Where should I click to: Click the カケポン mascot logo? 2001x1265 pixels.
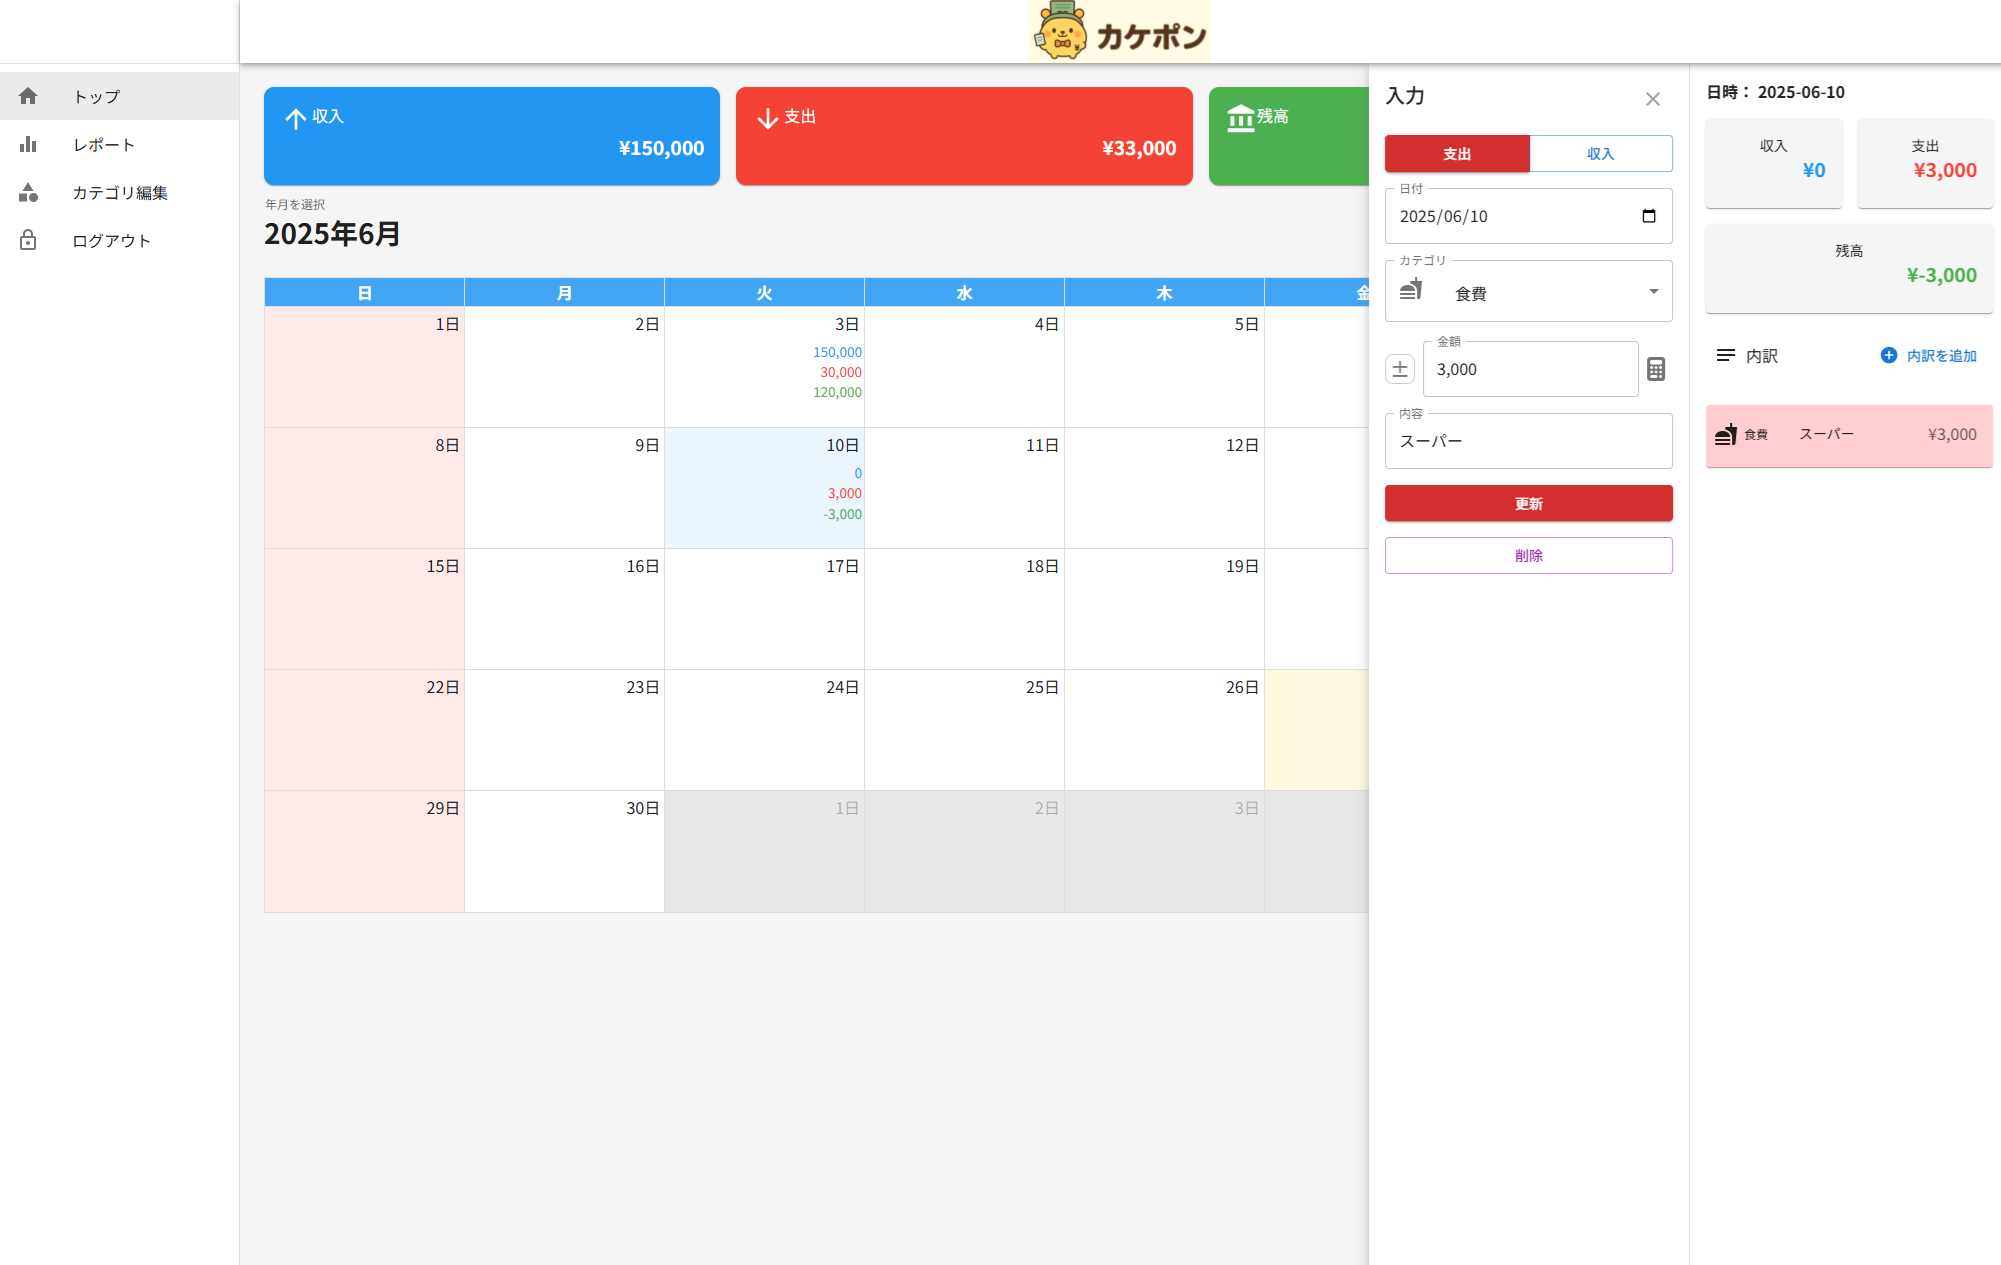coord(1119,31)
